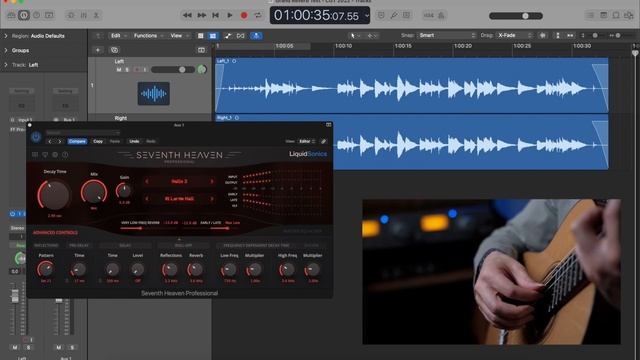Expand the Track Left section
Image resolution: width=640 pixels, height=360 pixels.
click(x=6, y=65)
